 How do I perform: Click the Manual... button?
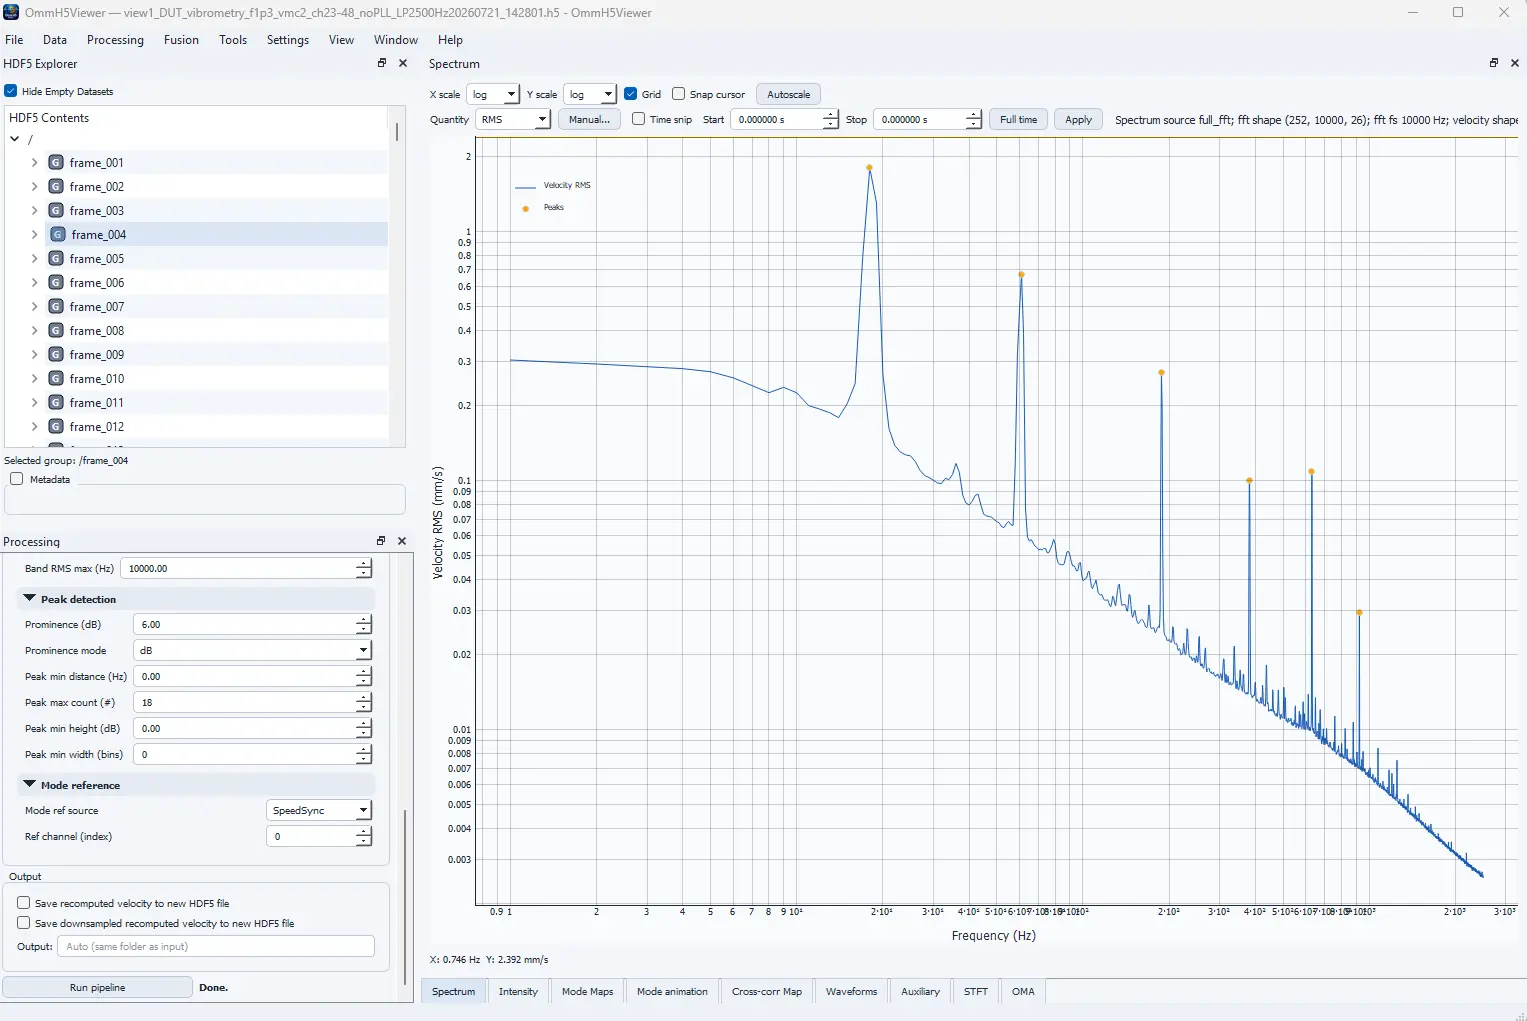pos(589,119)
